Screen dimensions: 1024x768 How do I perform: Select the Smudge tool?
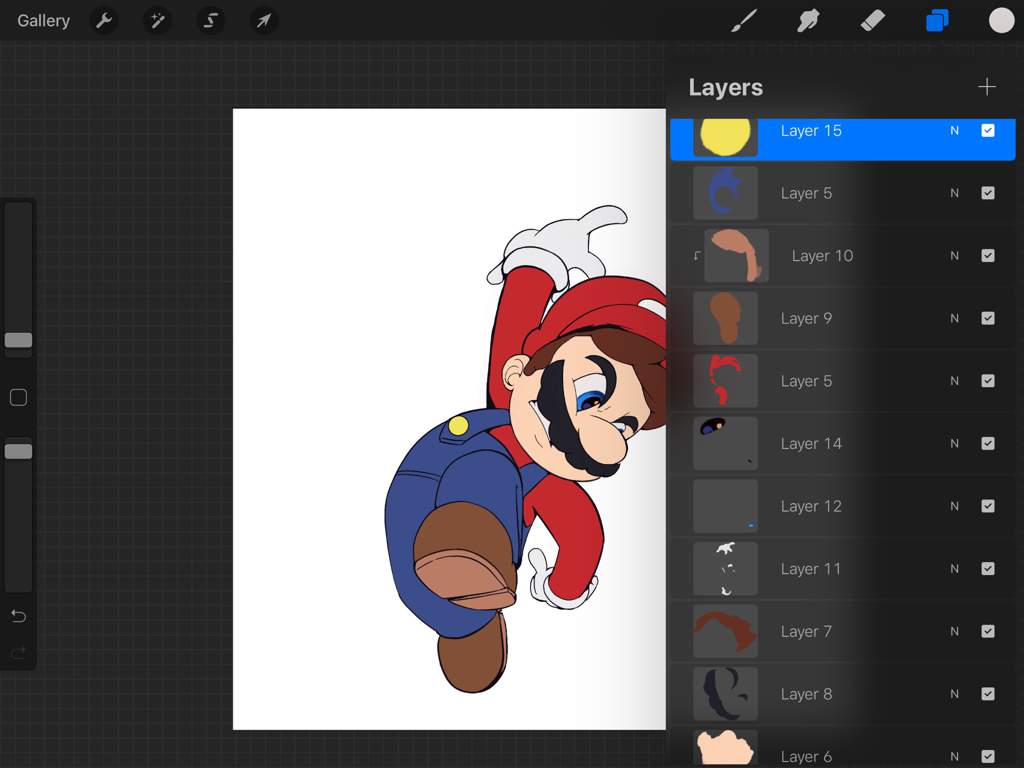pyautogui.click(x=808, y=21)
